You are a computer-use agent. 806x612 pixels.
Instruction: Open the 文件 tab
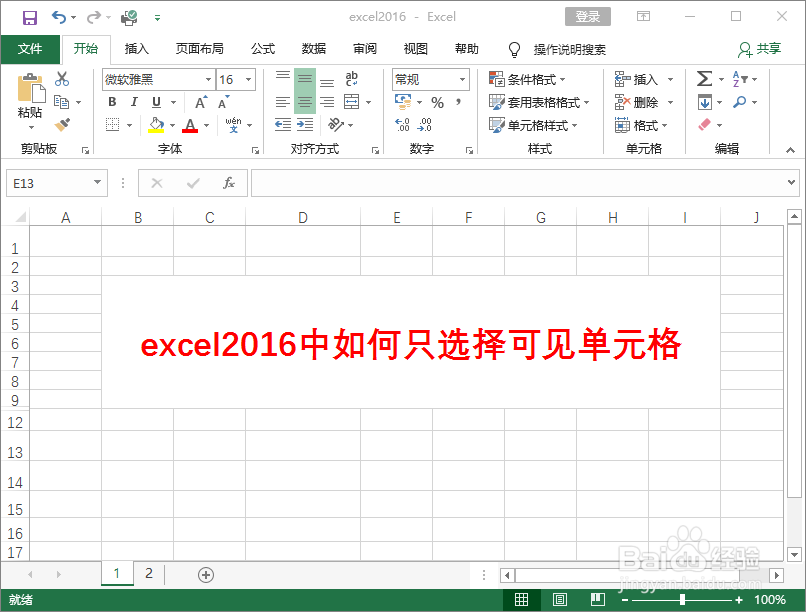(x=30, y=49)
